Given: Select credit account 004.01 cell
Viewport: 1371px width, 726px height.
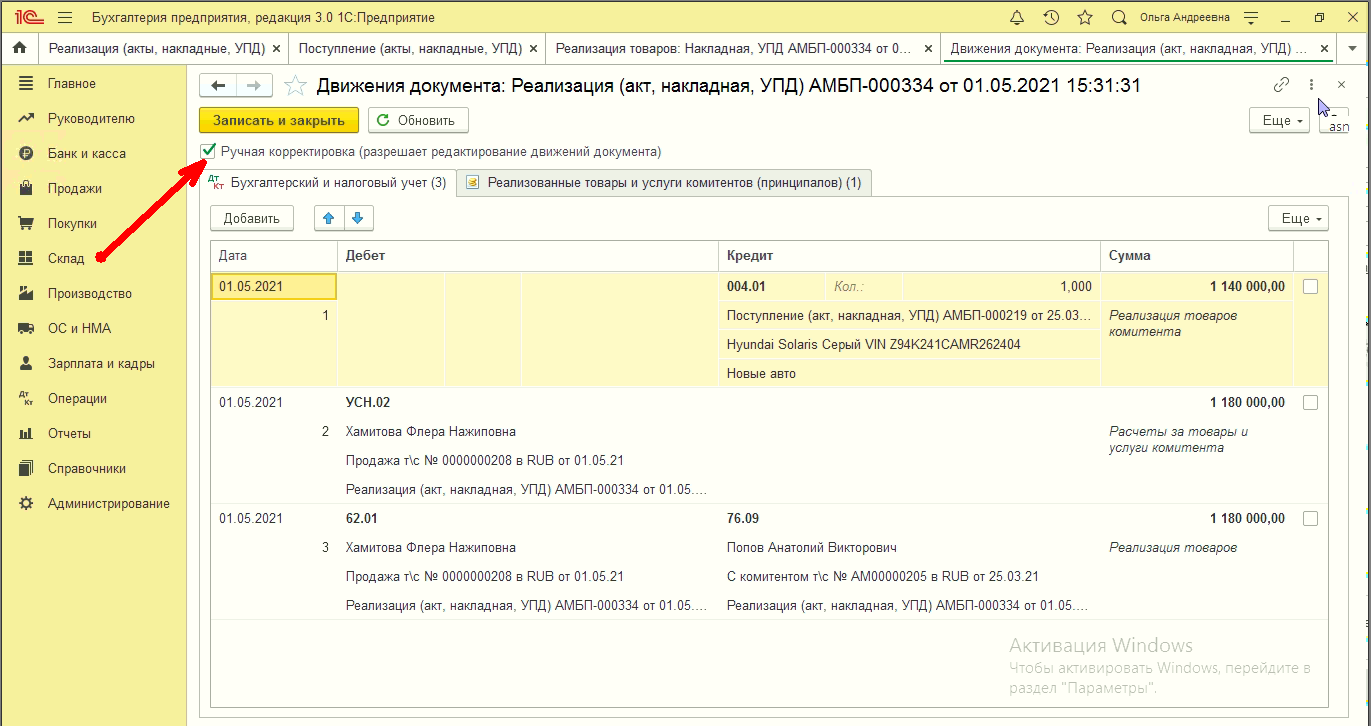Looking at the screenshot, I should tap(772, 287).
